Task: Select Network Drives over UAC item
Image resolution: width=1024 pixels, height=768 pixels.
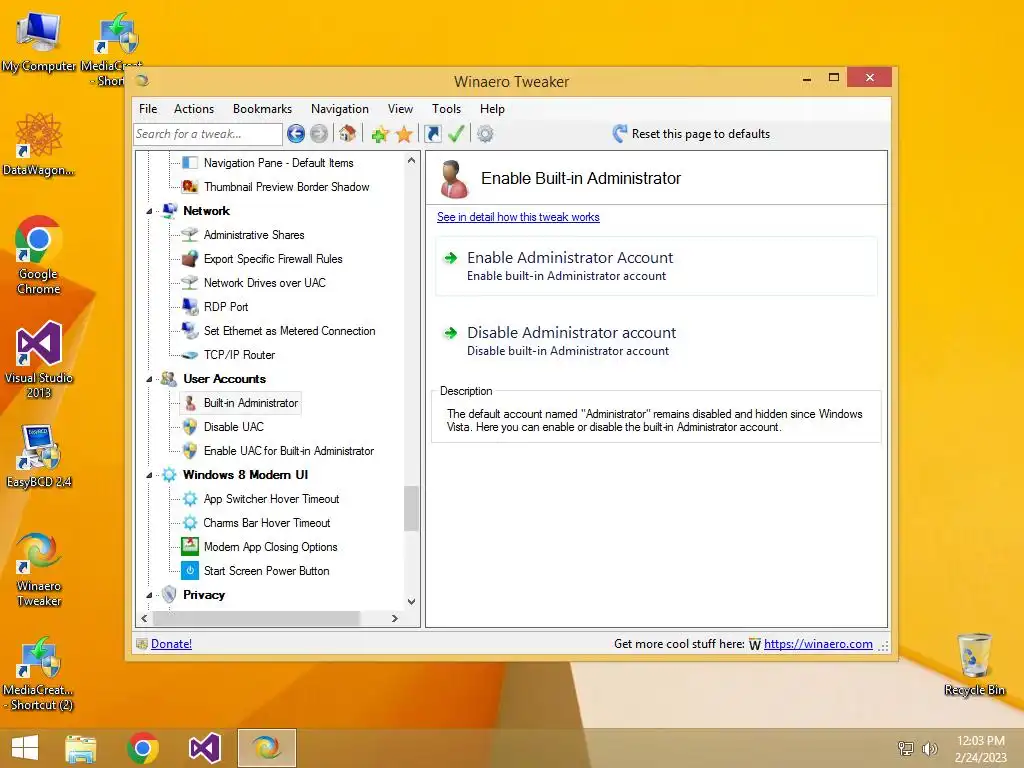Action: click(x=264, y=283)
